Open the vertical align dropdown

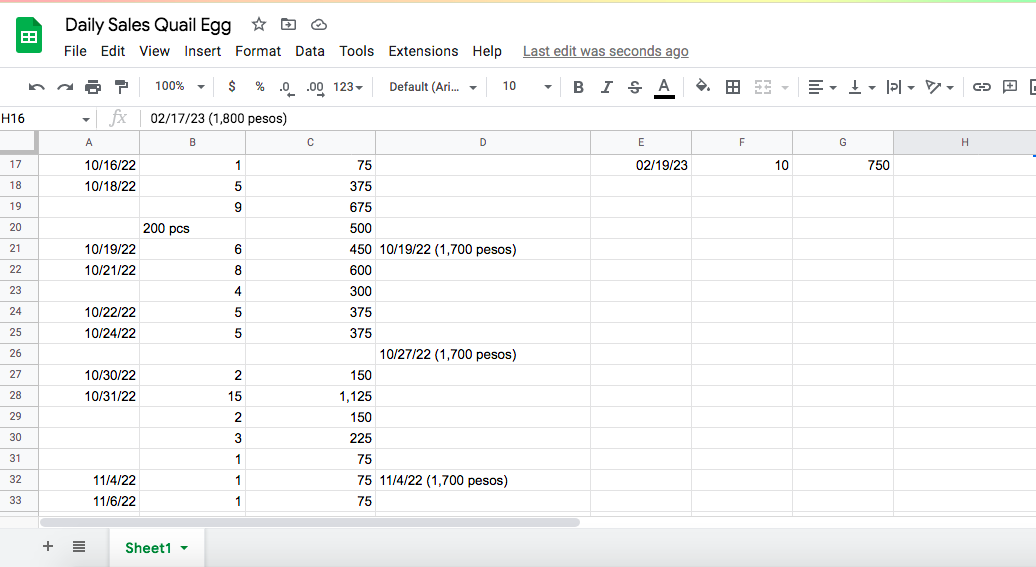(862, 87)
